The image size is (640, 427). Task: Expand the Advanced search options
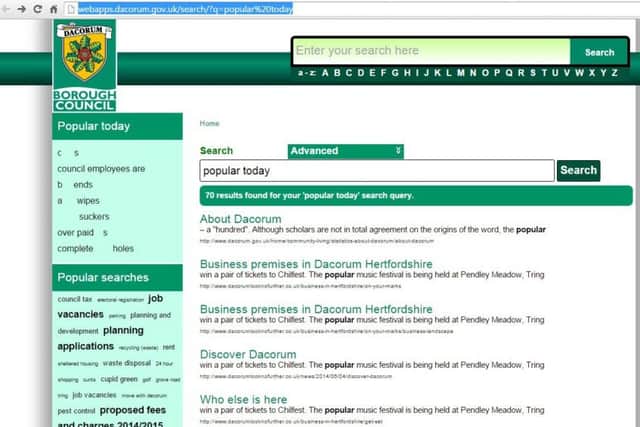346,151
